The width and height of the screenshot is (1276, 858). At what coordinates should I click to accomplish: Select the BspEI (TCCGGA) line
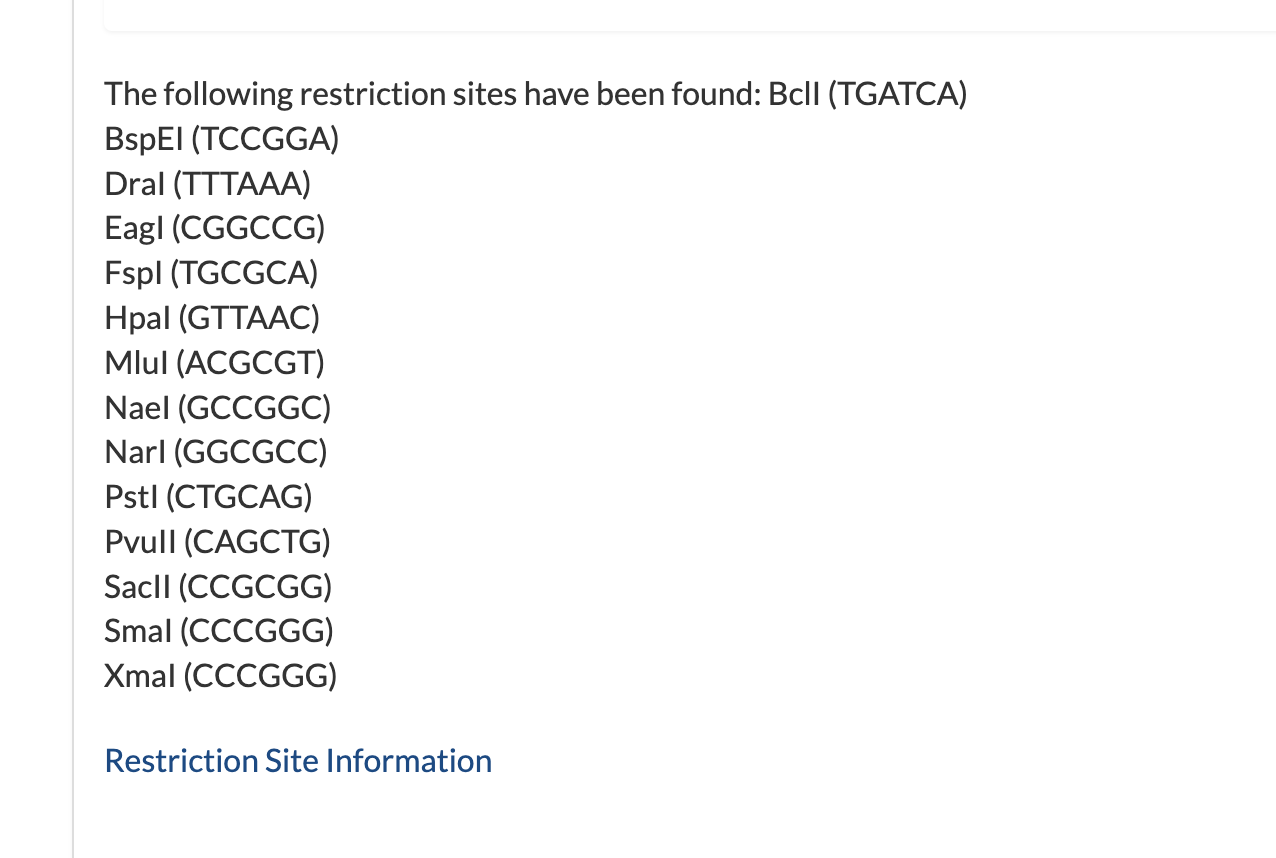point(222,140)
